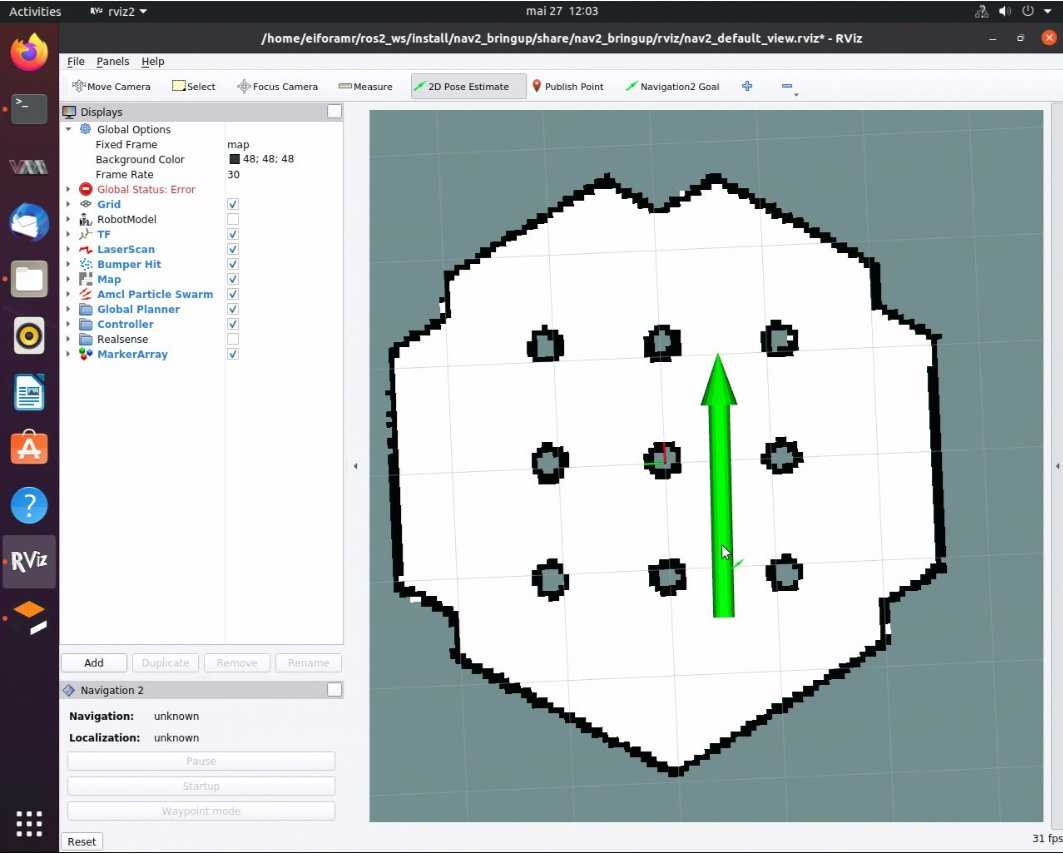
Task: Enable the RobotModel display checkbox
Action: pyautogui.click(x=233, y=219)
